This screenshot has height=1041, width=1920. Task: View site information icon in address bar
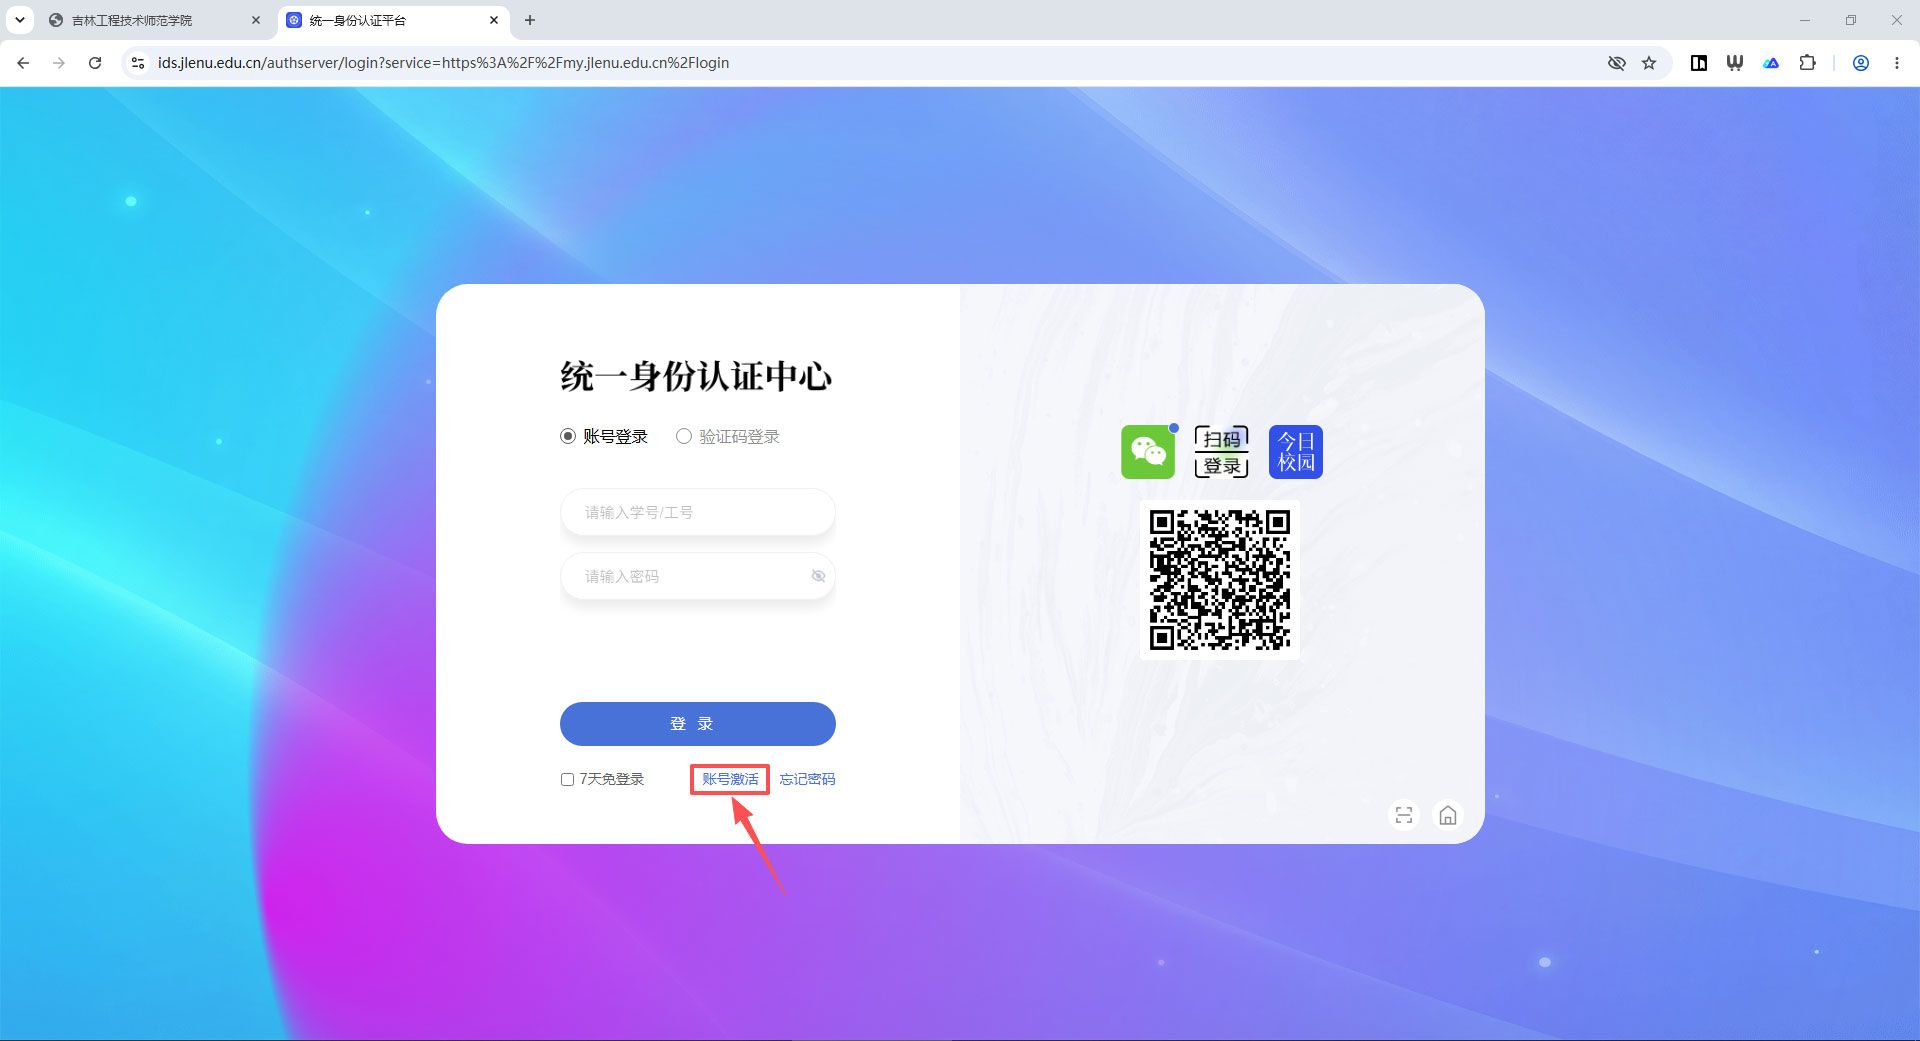pyautogui.click(x=138, y=63)
